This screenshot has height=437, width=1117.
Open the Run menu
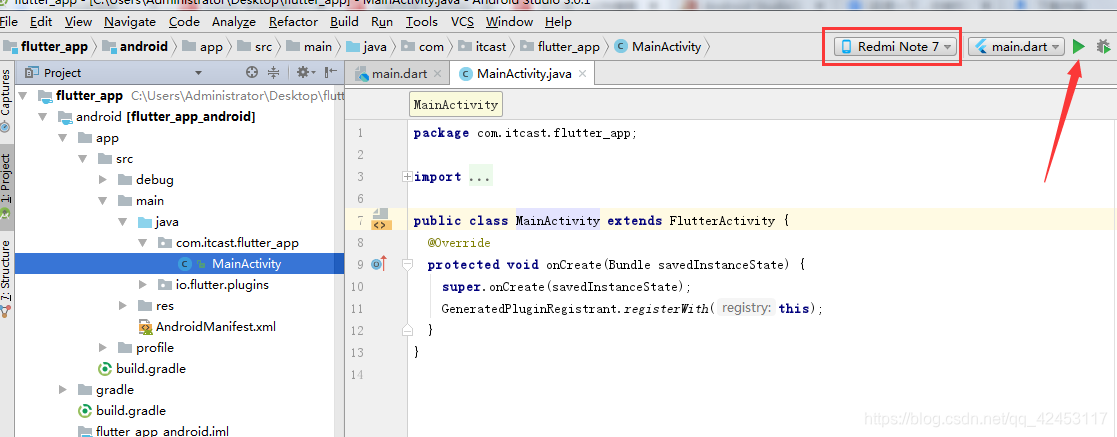point(382,22)
